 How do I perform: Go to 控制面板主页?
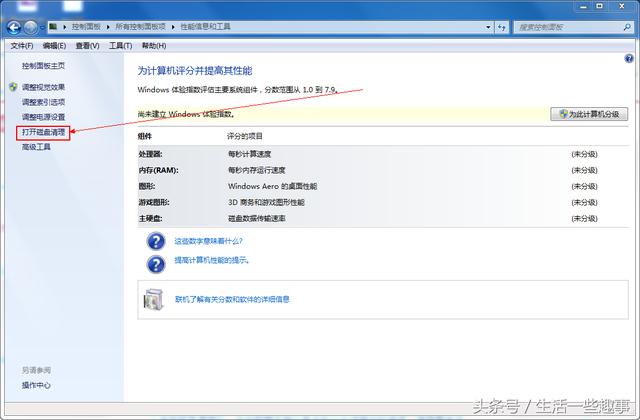[x=43, y=66]
